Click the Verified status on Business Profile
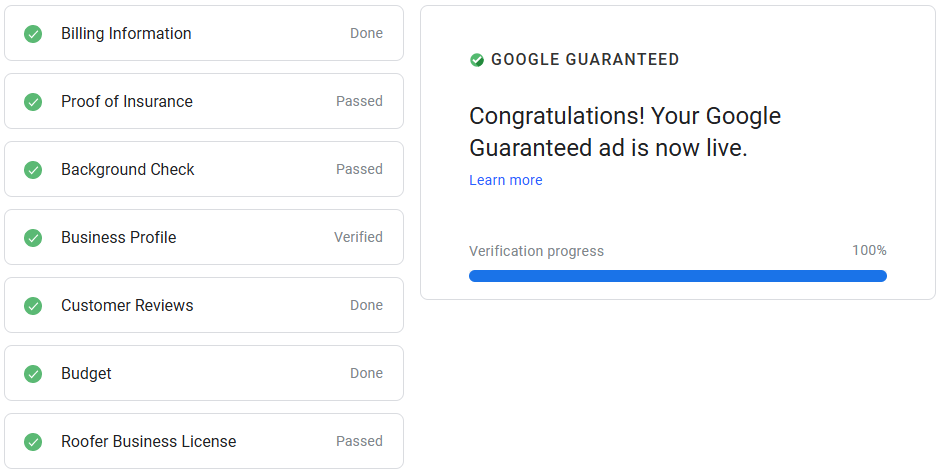 pyautogui.click(x=358, y=238)
